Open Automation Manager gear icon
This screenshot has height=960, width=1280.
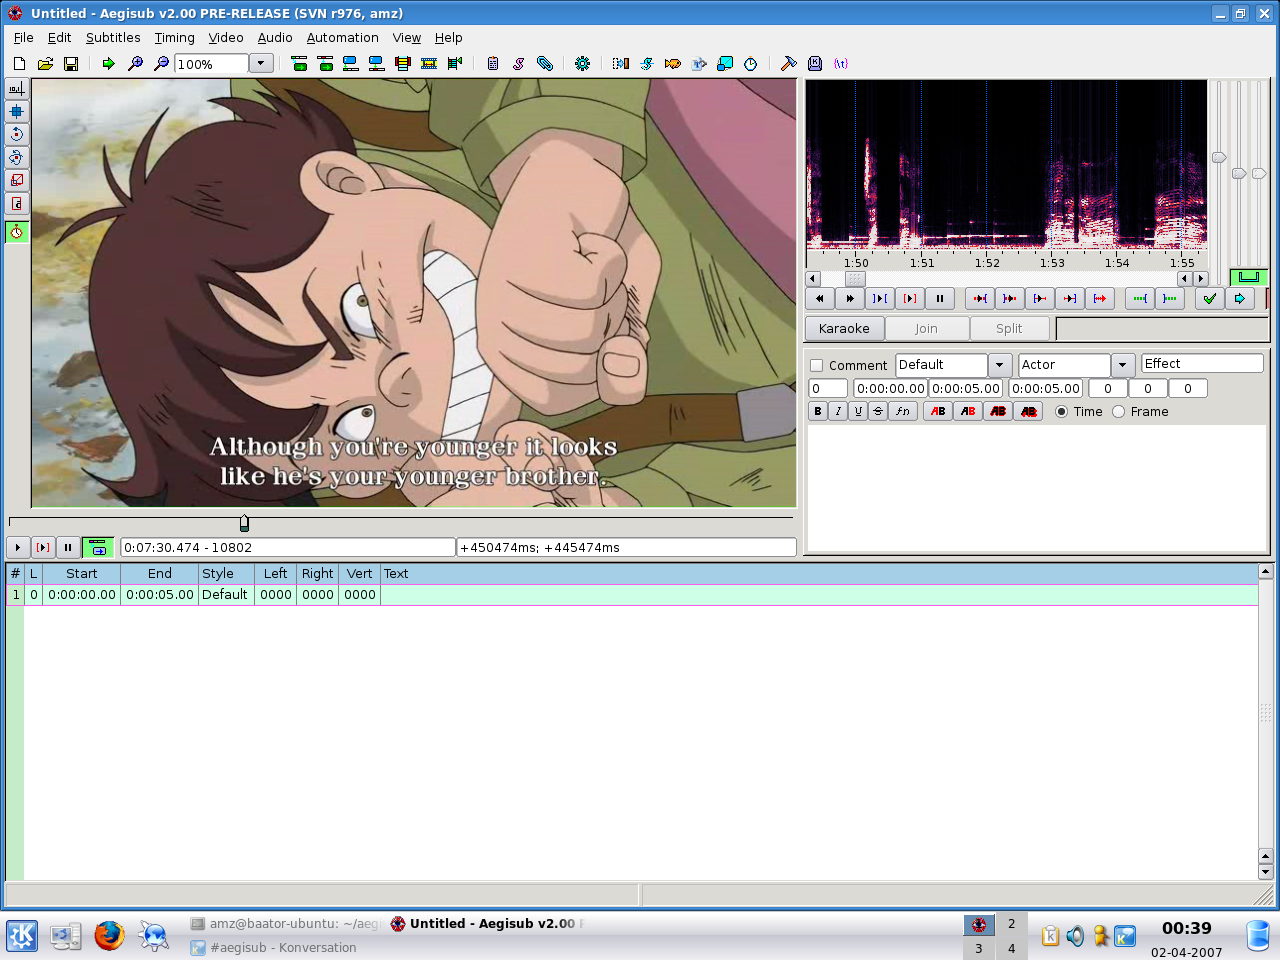[582, 63]
